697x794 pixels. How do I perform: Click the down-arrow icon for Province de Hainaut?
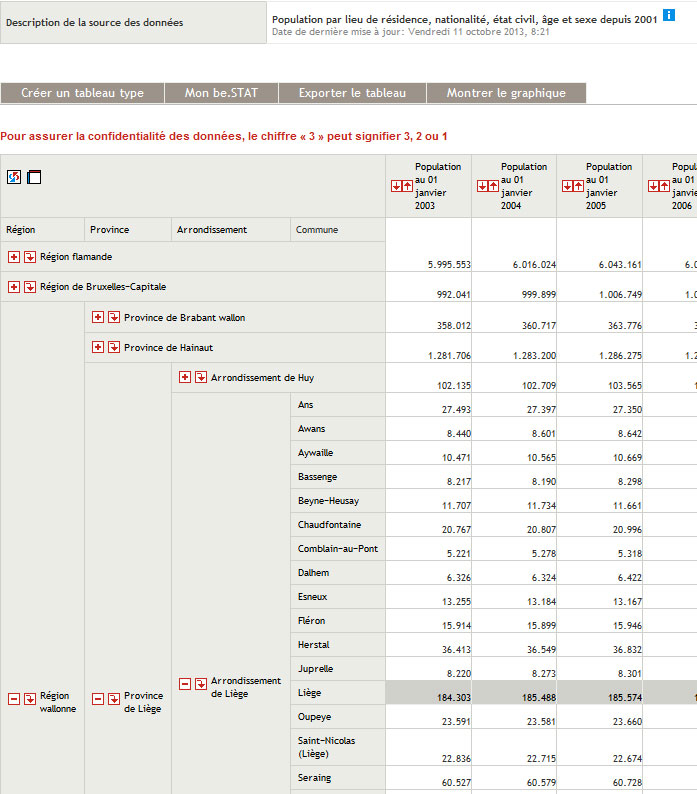click(114, 347)
